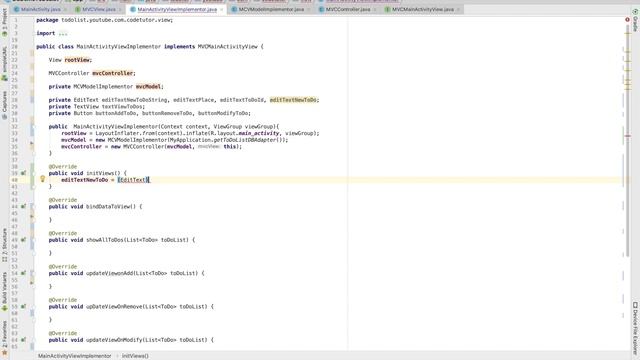Close the MCVModelImplementor.java tab
The width and height of the screenshot is (640, 360).
pyautogui.click(x=308, y=9)
